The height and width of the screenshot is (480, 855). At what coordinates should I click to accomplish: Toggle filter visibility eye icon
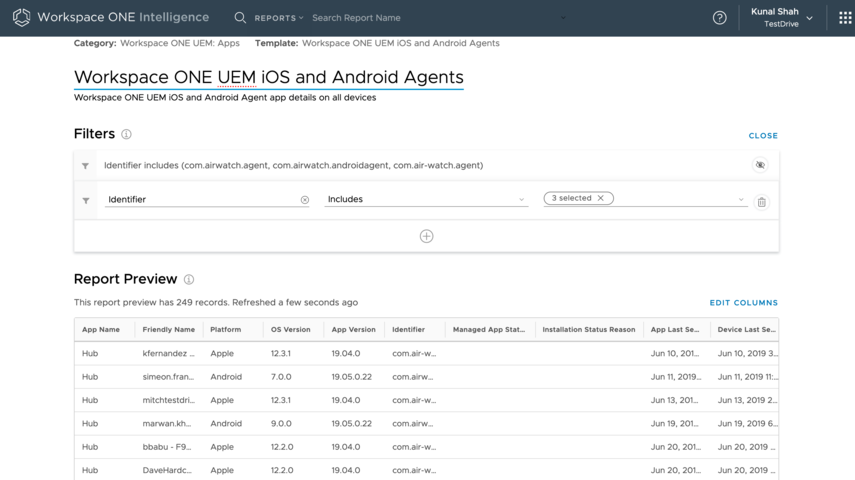pyautogui.click(x=760, y=165)
